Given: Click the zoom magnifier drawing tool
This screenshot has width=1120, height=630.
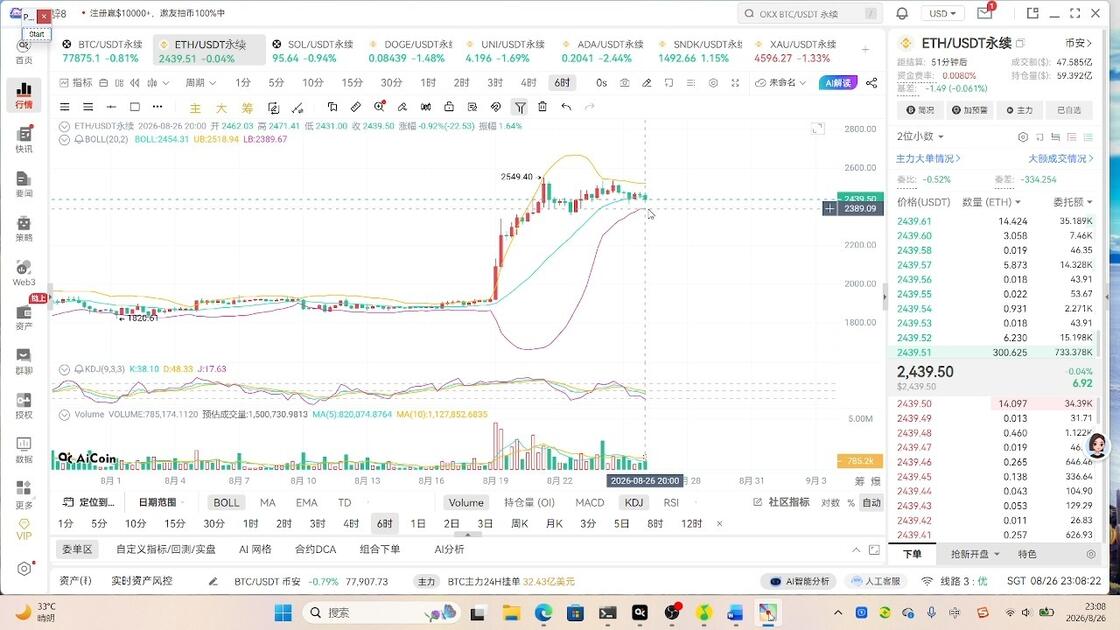Looking at the screenshot, I should 379,106.
